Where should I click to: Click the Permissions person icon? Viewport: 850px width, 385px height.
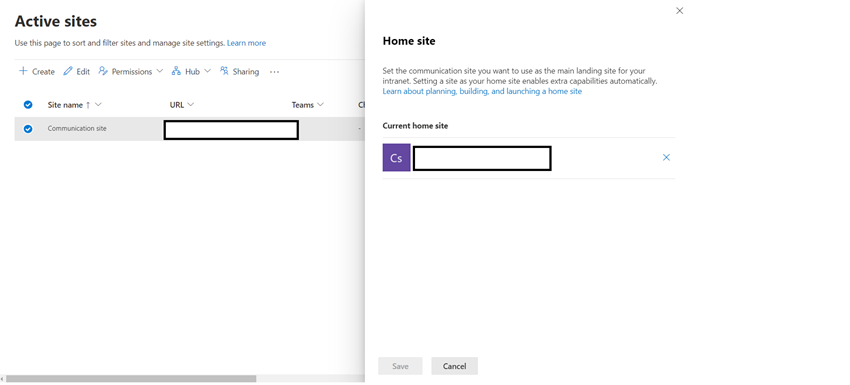(103, 71)
